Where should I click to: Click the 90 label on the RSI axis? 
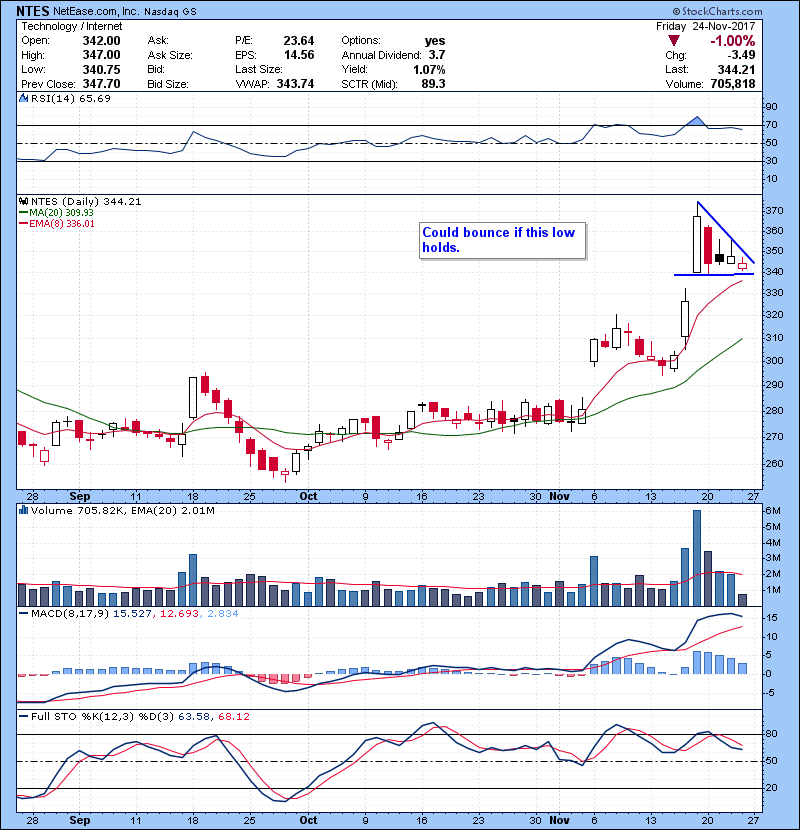(771, 107)
